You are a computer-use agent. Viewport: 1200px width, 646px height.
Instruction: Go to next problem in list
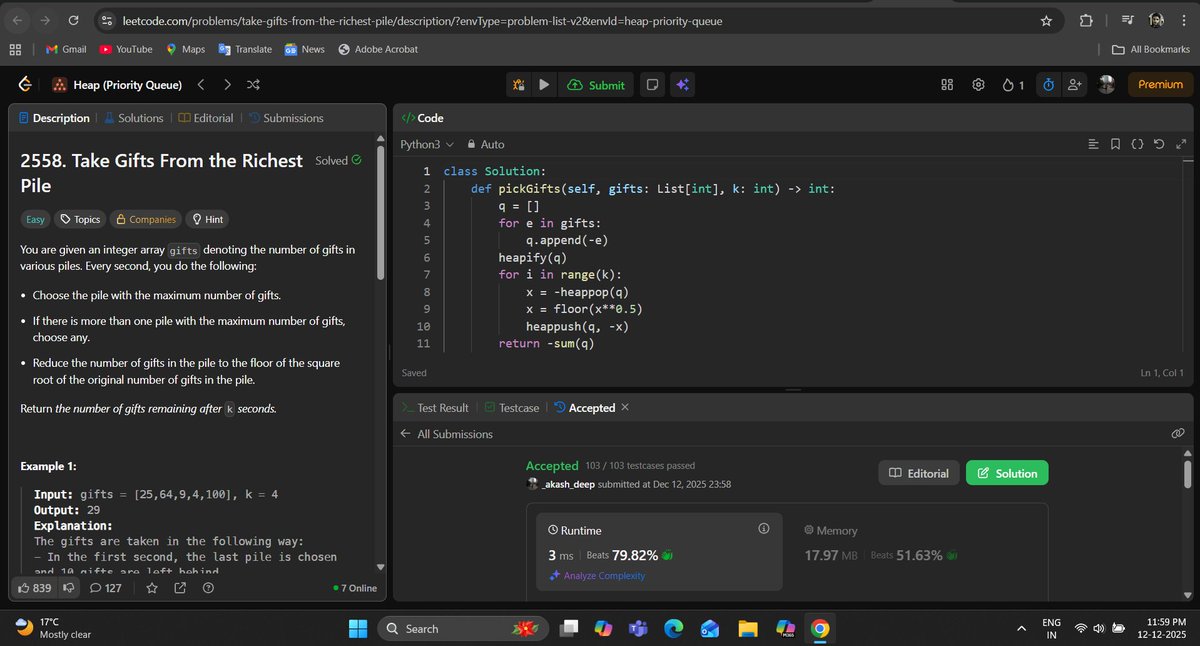tap(227, 85)
